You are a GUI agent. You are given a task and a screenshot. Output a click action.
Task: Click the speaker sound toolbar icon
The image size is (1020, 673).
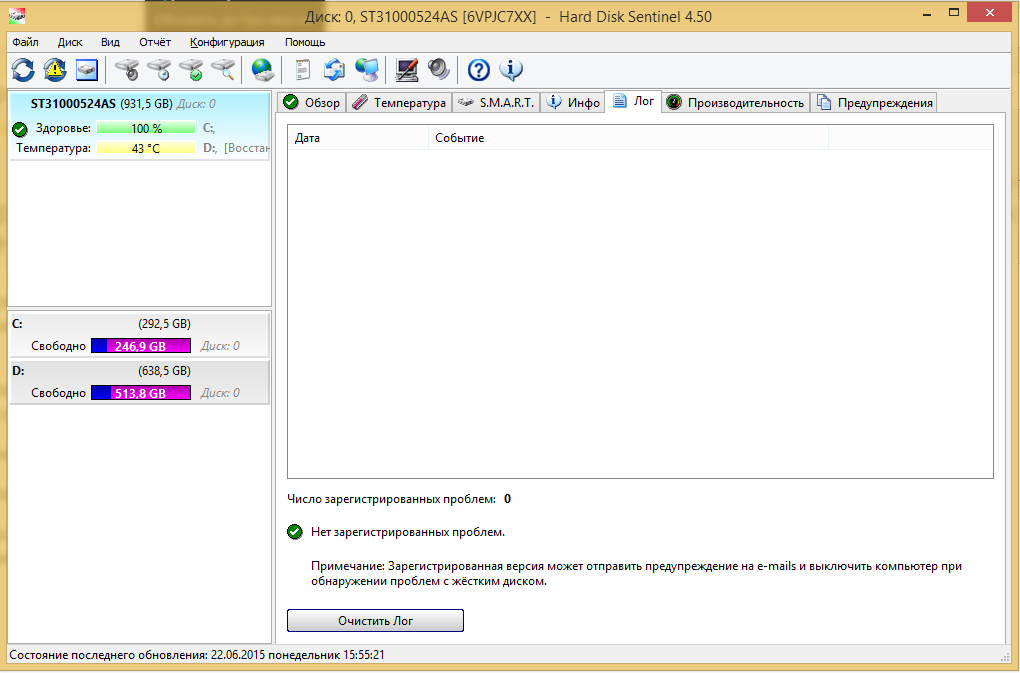[439, 70]
